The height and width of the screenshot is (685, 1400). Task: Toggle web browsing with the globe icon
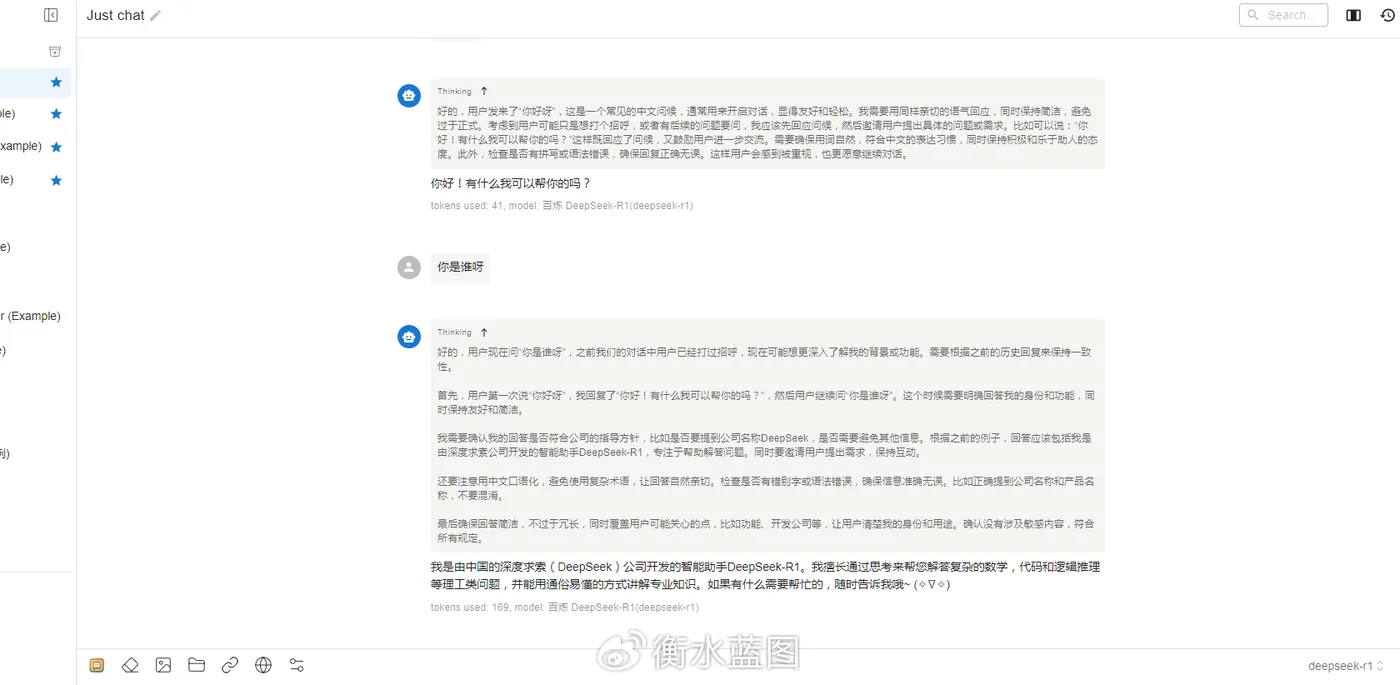point(263,665)
